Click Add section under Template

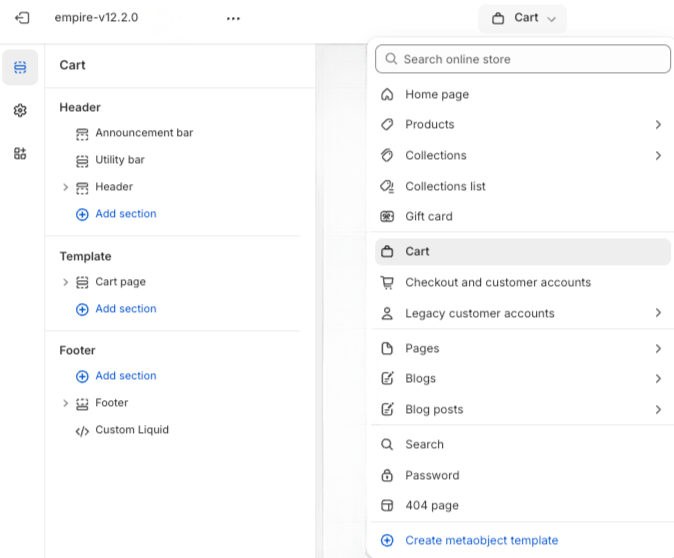[126, 309]
